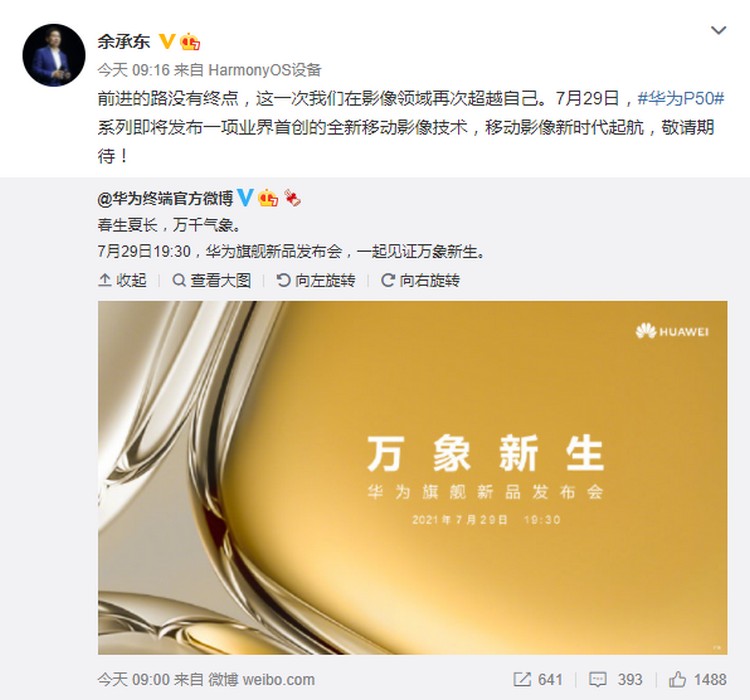Screen dimensions: 750x700
Task: Click the repost icon showing 641
Action: (x=538, y=679)
